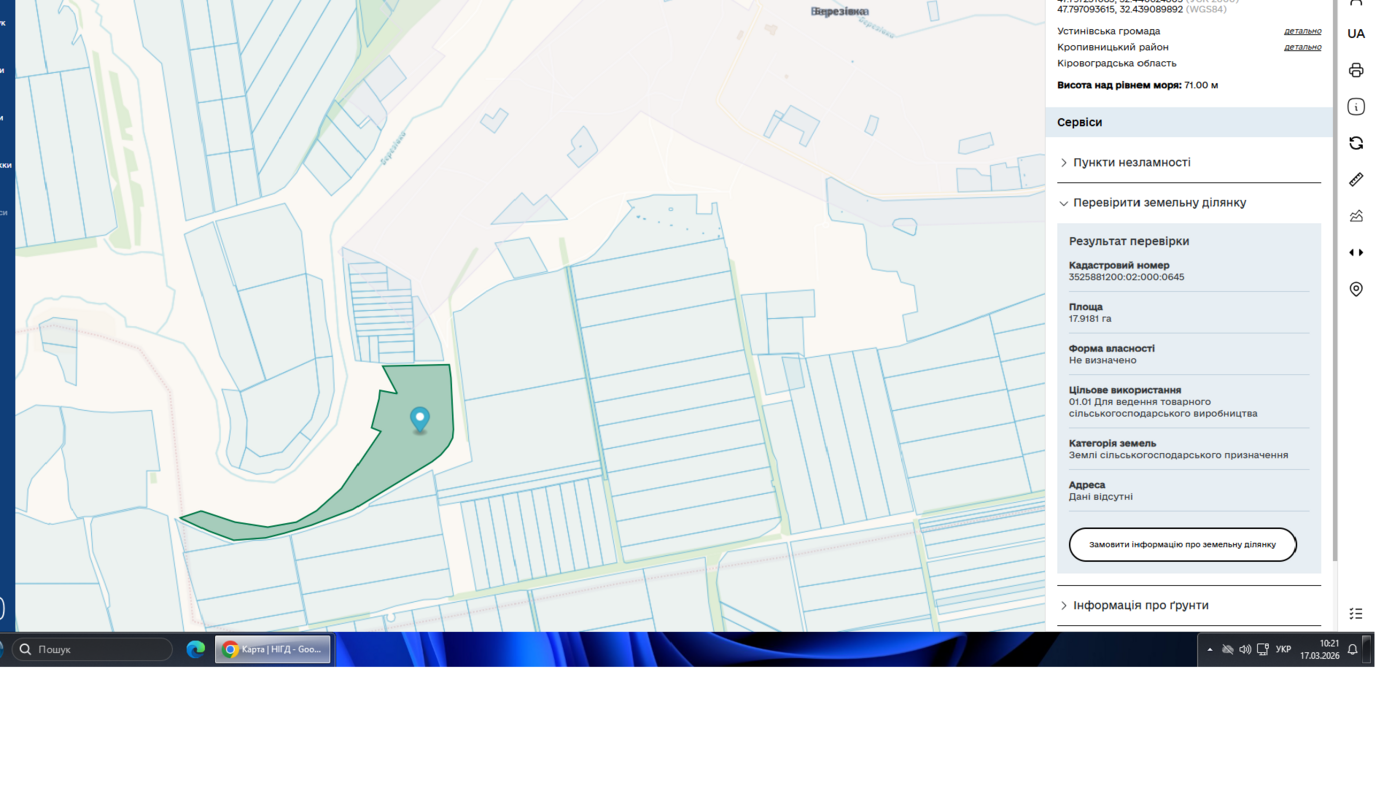Click the blue pin marker on the parcel

click(420, 419)
